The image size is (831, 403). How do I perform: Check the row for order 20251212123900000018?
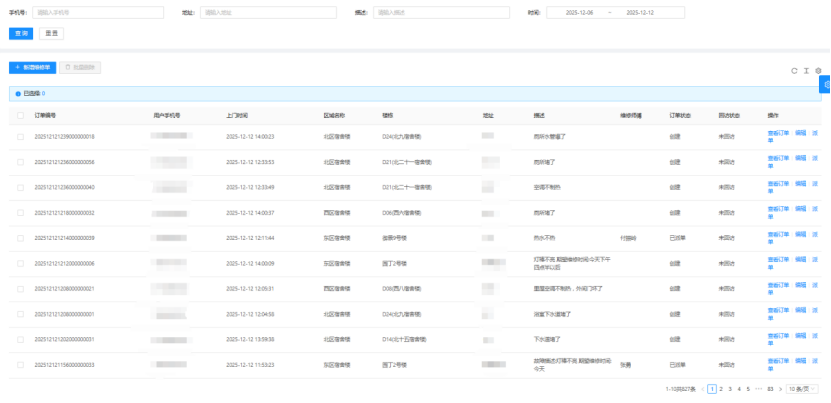(20, 136)
